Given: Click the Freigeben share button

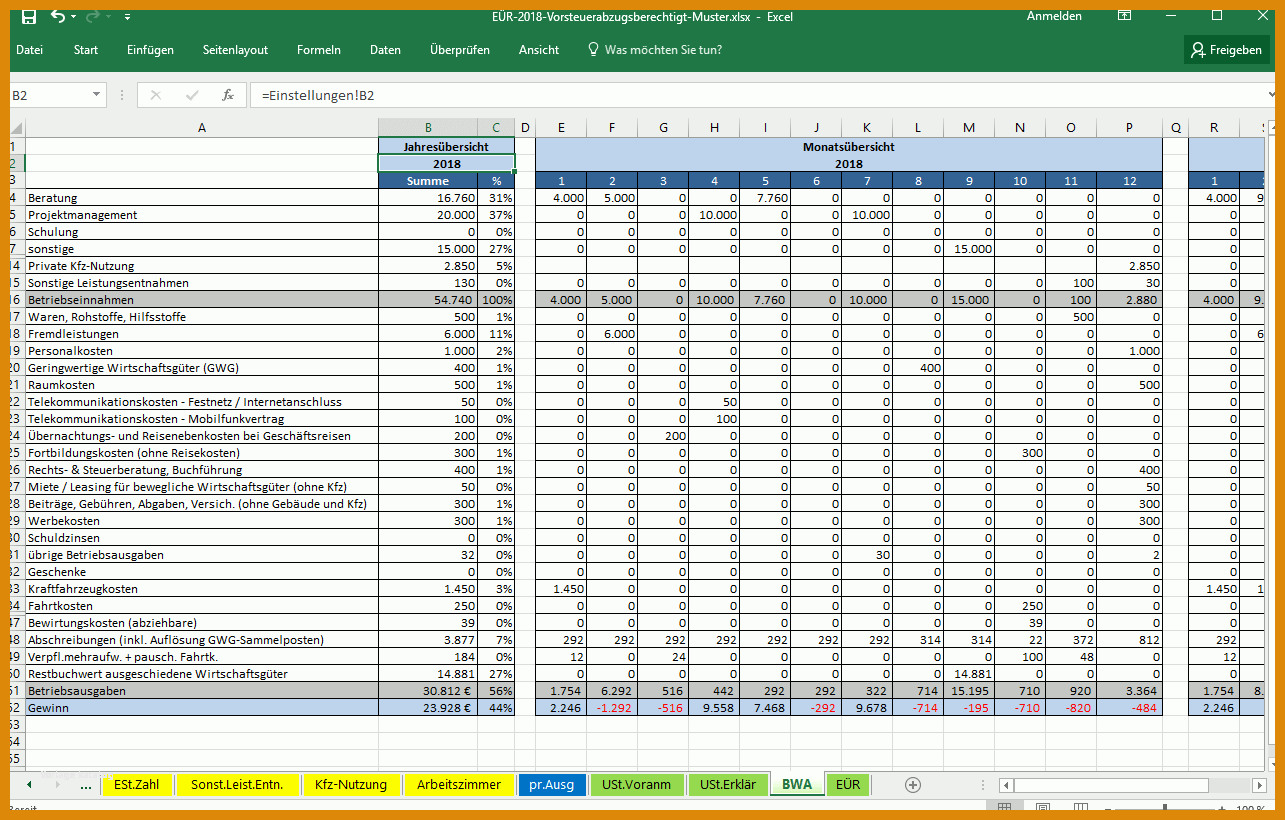Looking at the screenshot, I should pyautogui.click(x=1226, y=50).
